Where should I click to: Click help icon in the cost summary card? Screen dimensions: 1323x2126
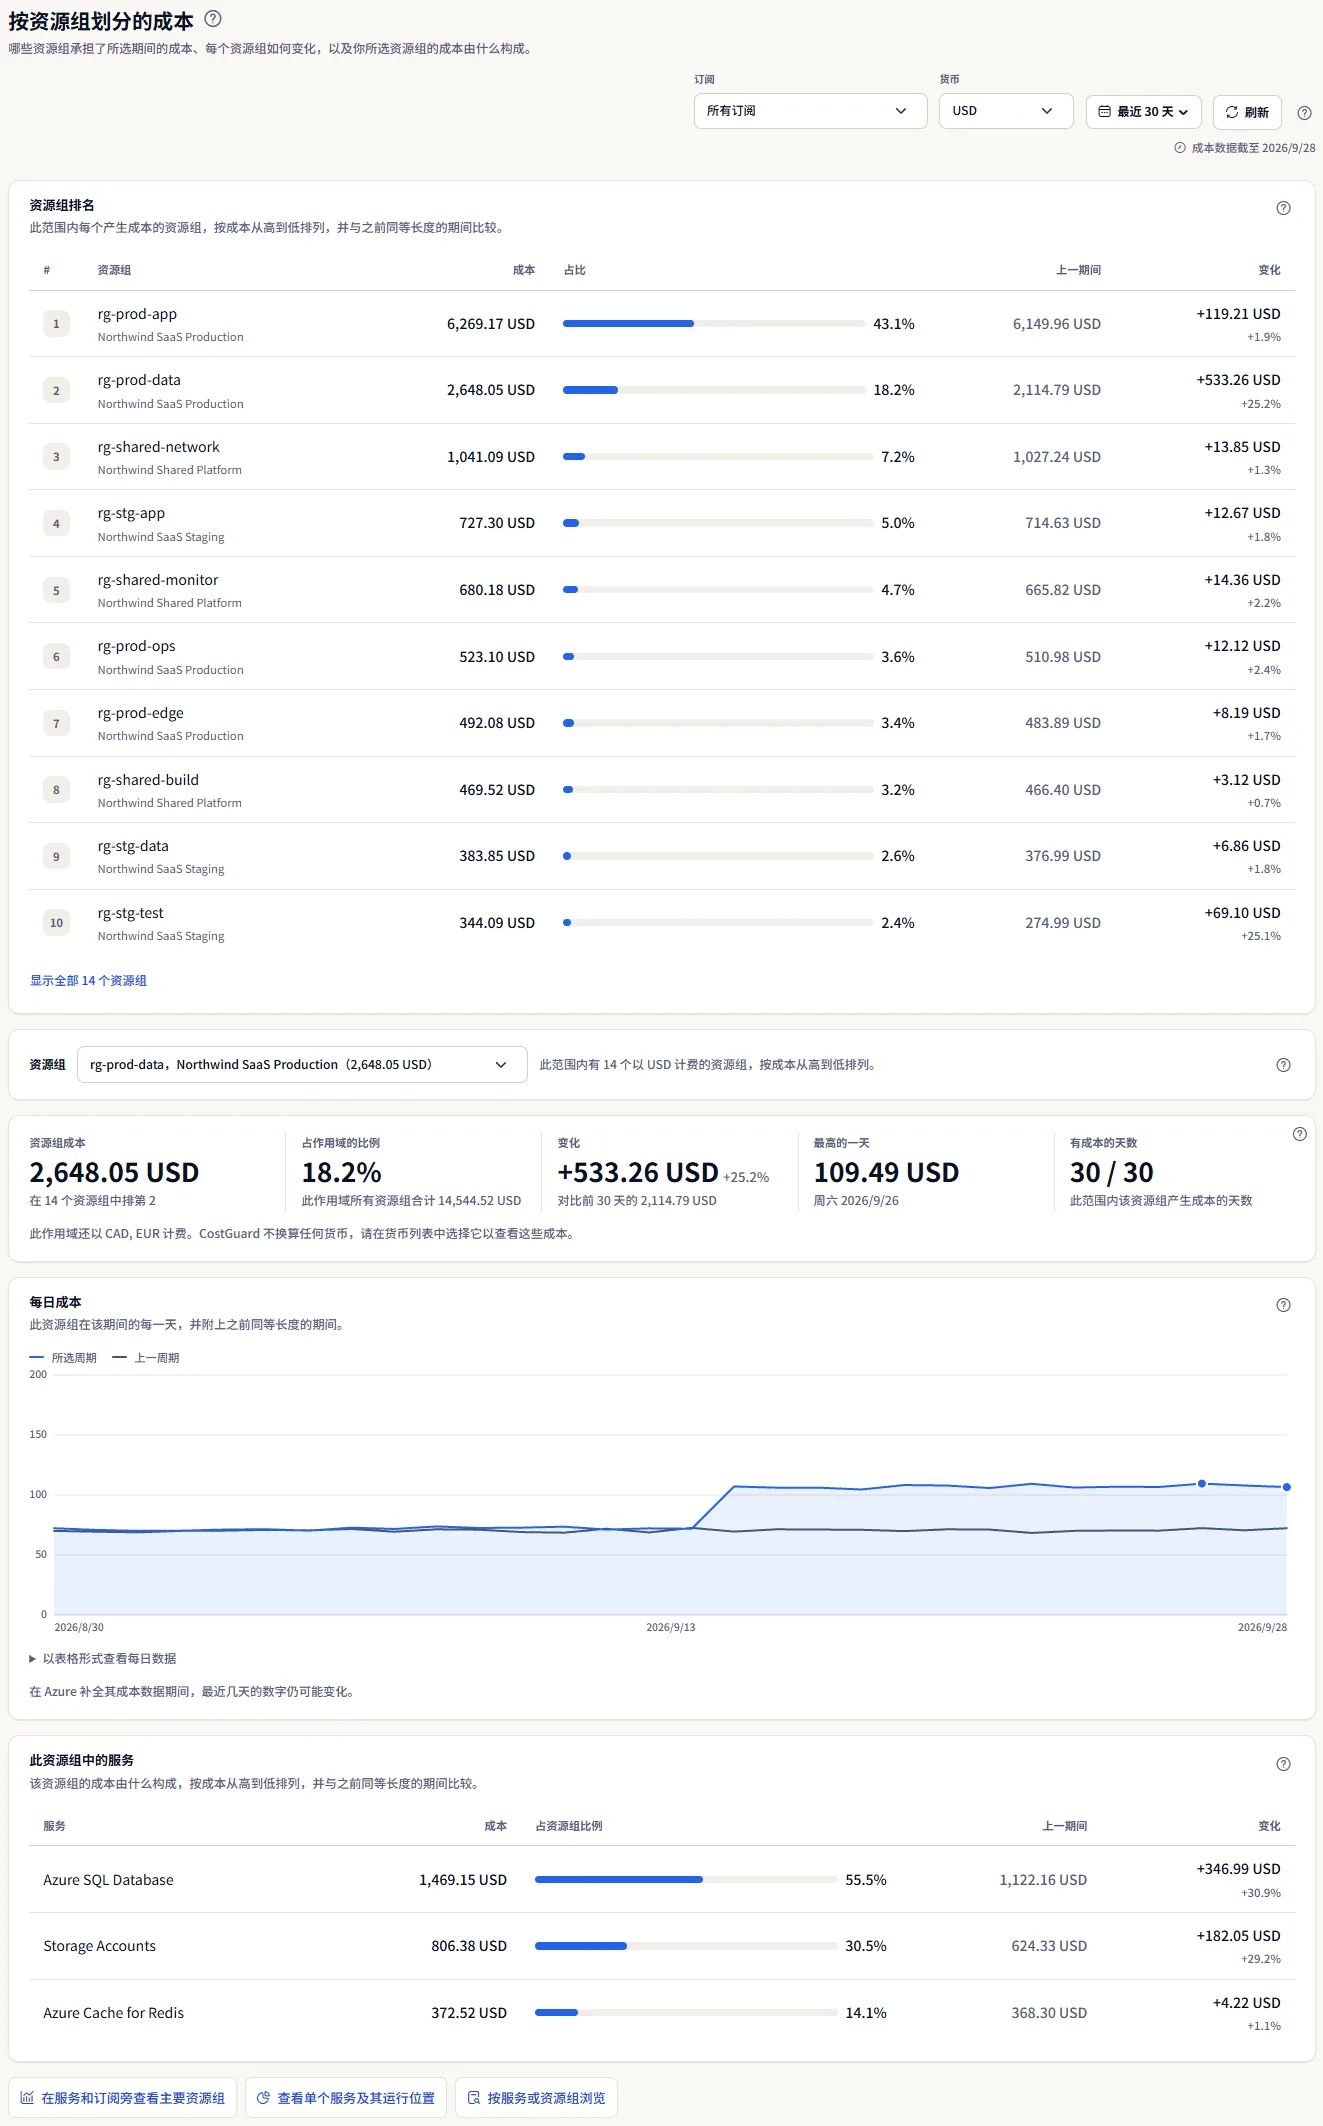pyautogui.click(x=1299, y=1134)
